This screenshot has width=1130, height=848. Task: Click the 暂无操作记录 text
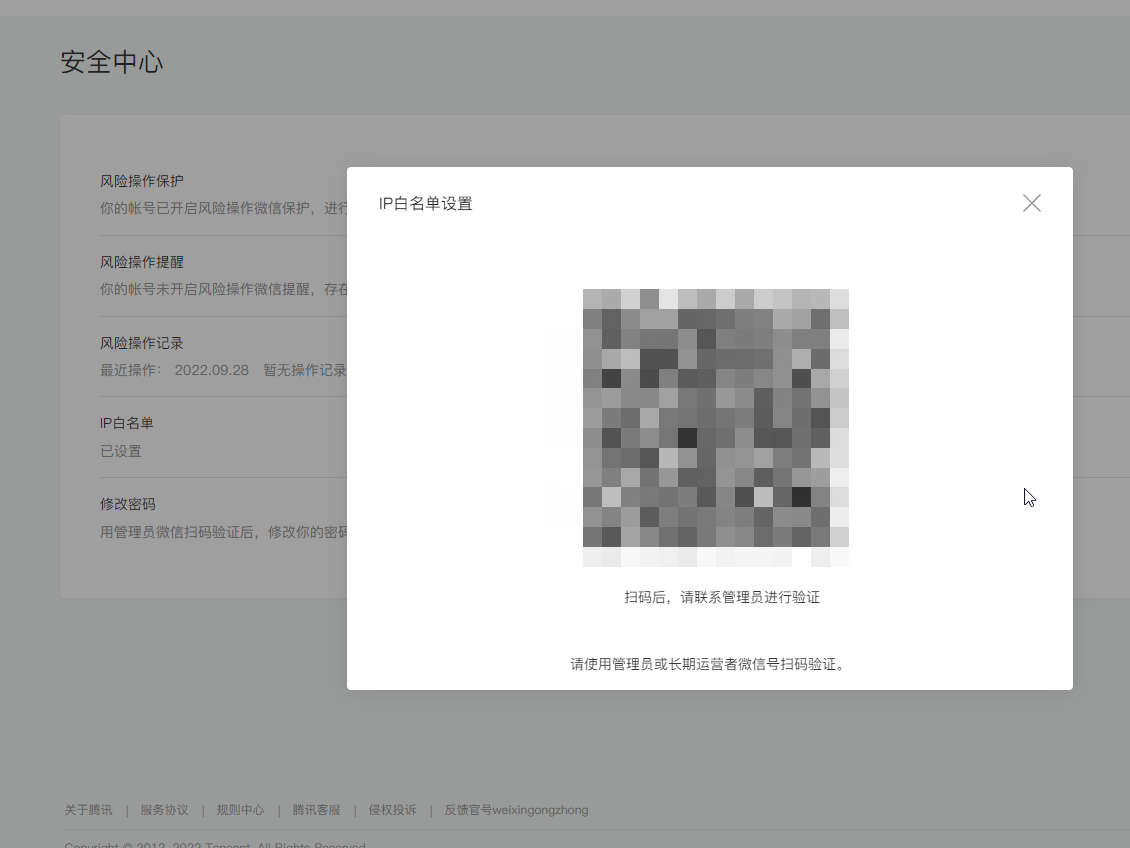tap(305, 370)
